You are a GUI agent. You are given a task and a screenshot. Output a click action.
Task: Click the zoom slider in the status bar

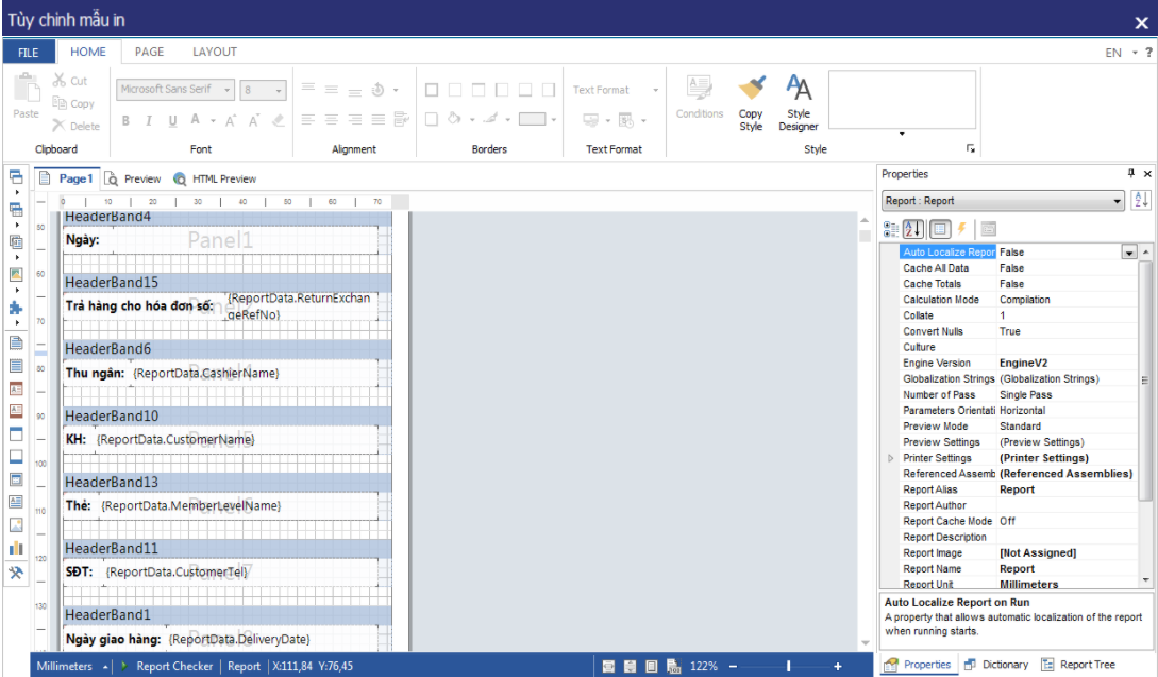pyautogui.click(x=788, y=666)
